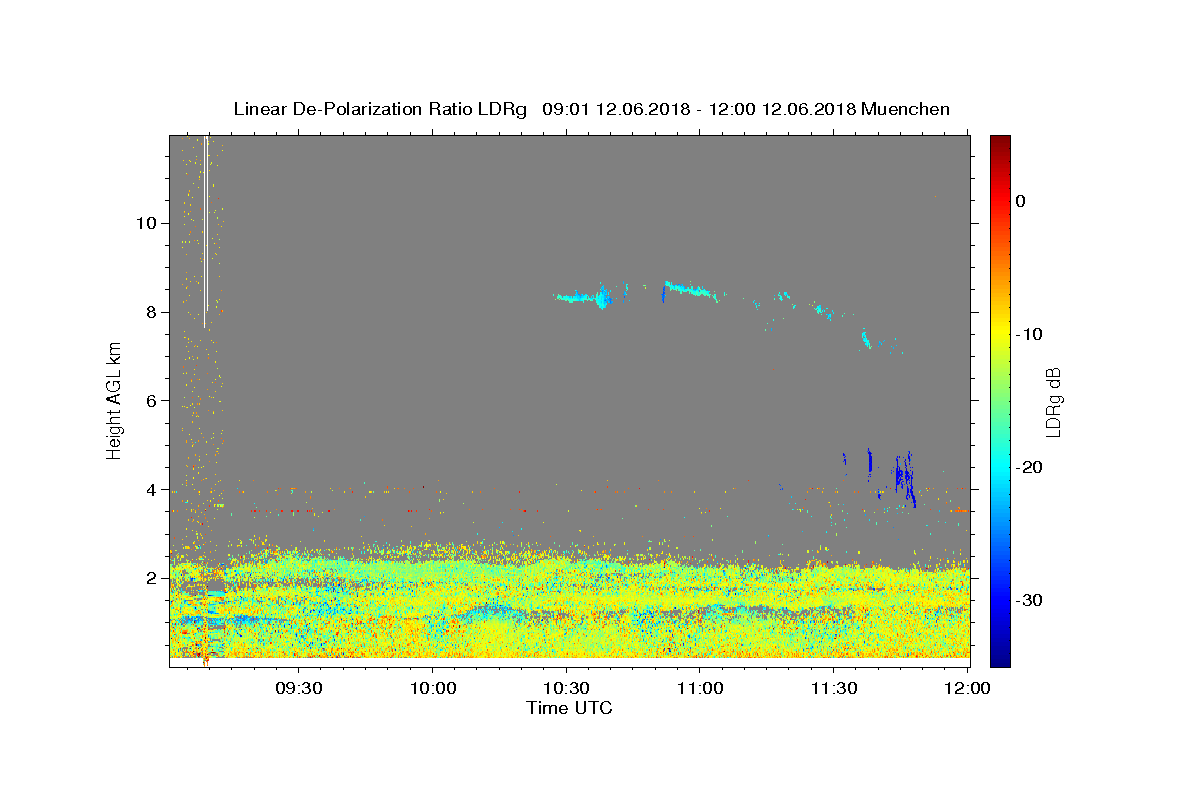Click the 10:30 time tick label
Viewport: 1200px width, 800px height.
pos(566,688)
